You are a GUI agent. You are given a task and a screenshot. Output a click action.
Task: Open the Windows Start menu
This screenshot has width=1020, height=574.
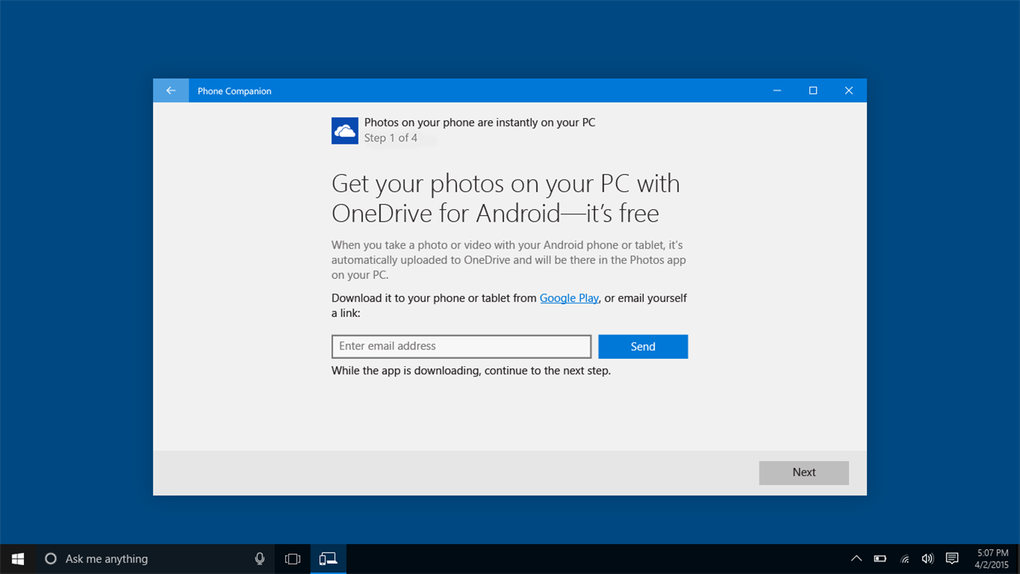click(17, 559)
